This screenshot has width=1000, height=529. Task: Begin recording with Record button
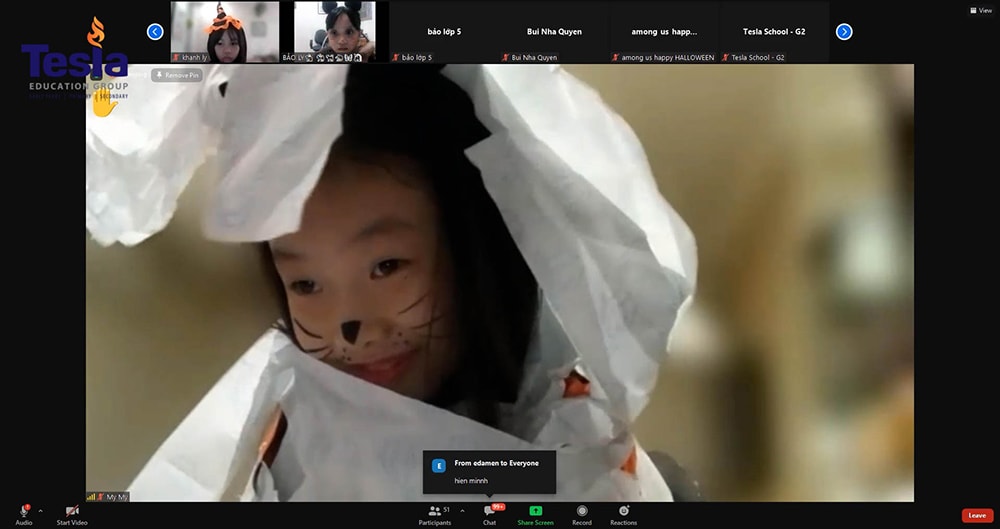[582, 515]
